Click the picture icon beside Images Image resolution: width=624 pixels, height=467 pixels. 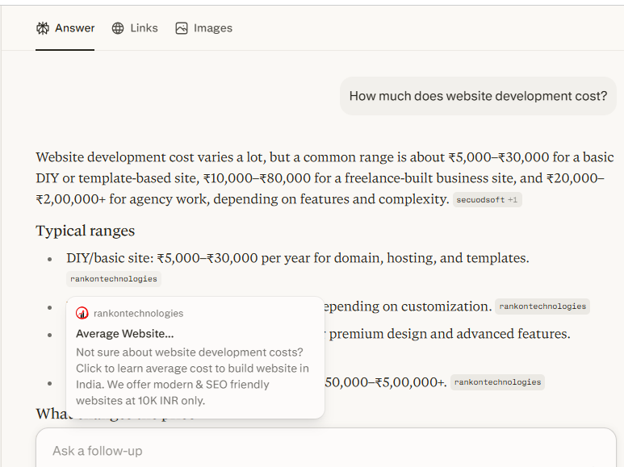181,28
